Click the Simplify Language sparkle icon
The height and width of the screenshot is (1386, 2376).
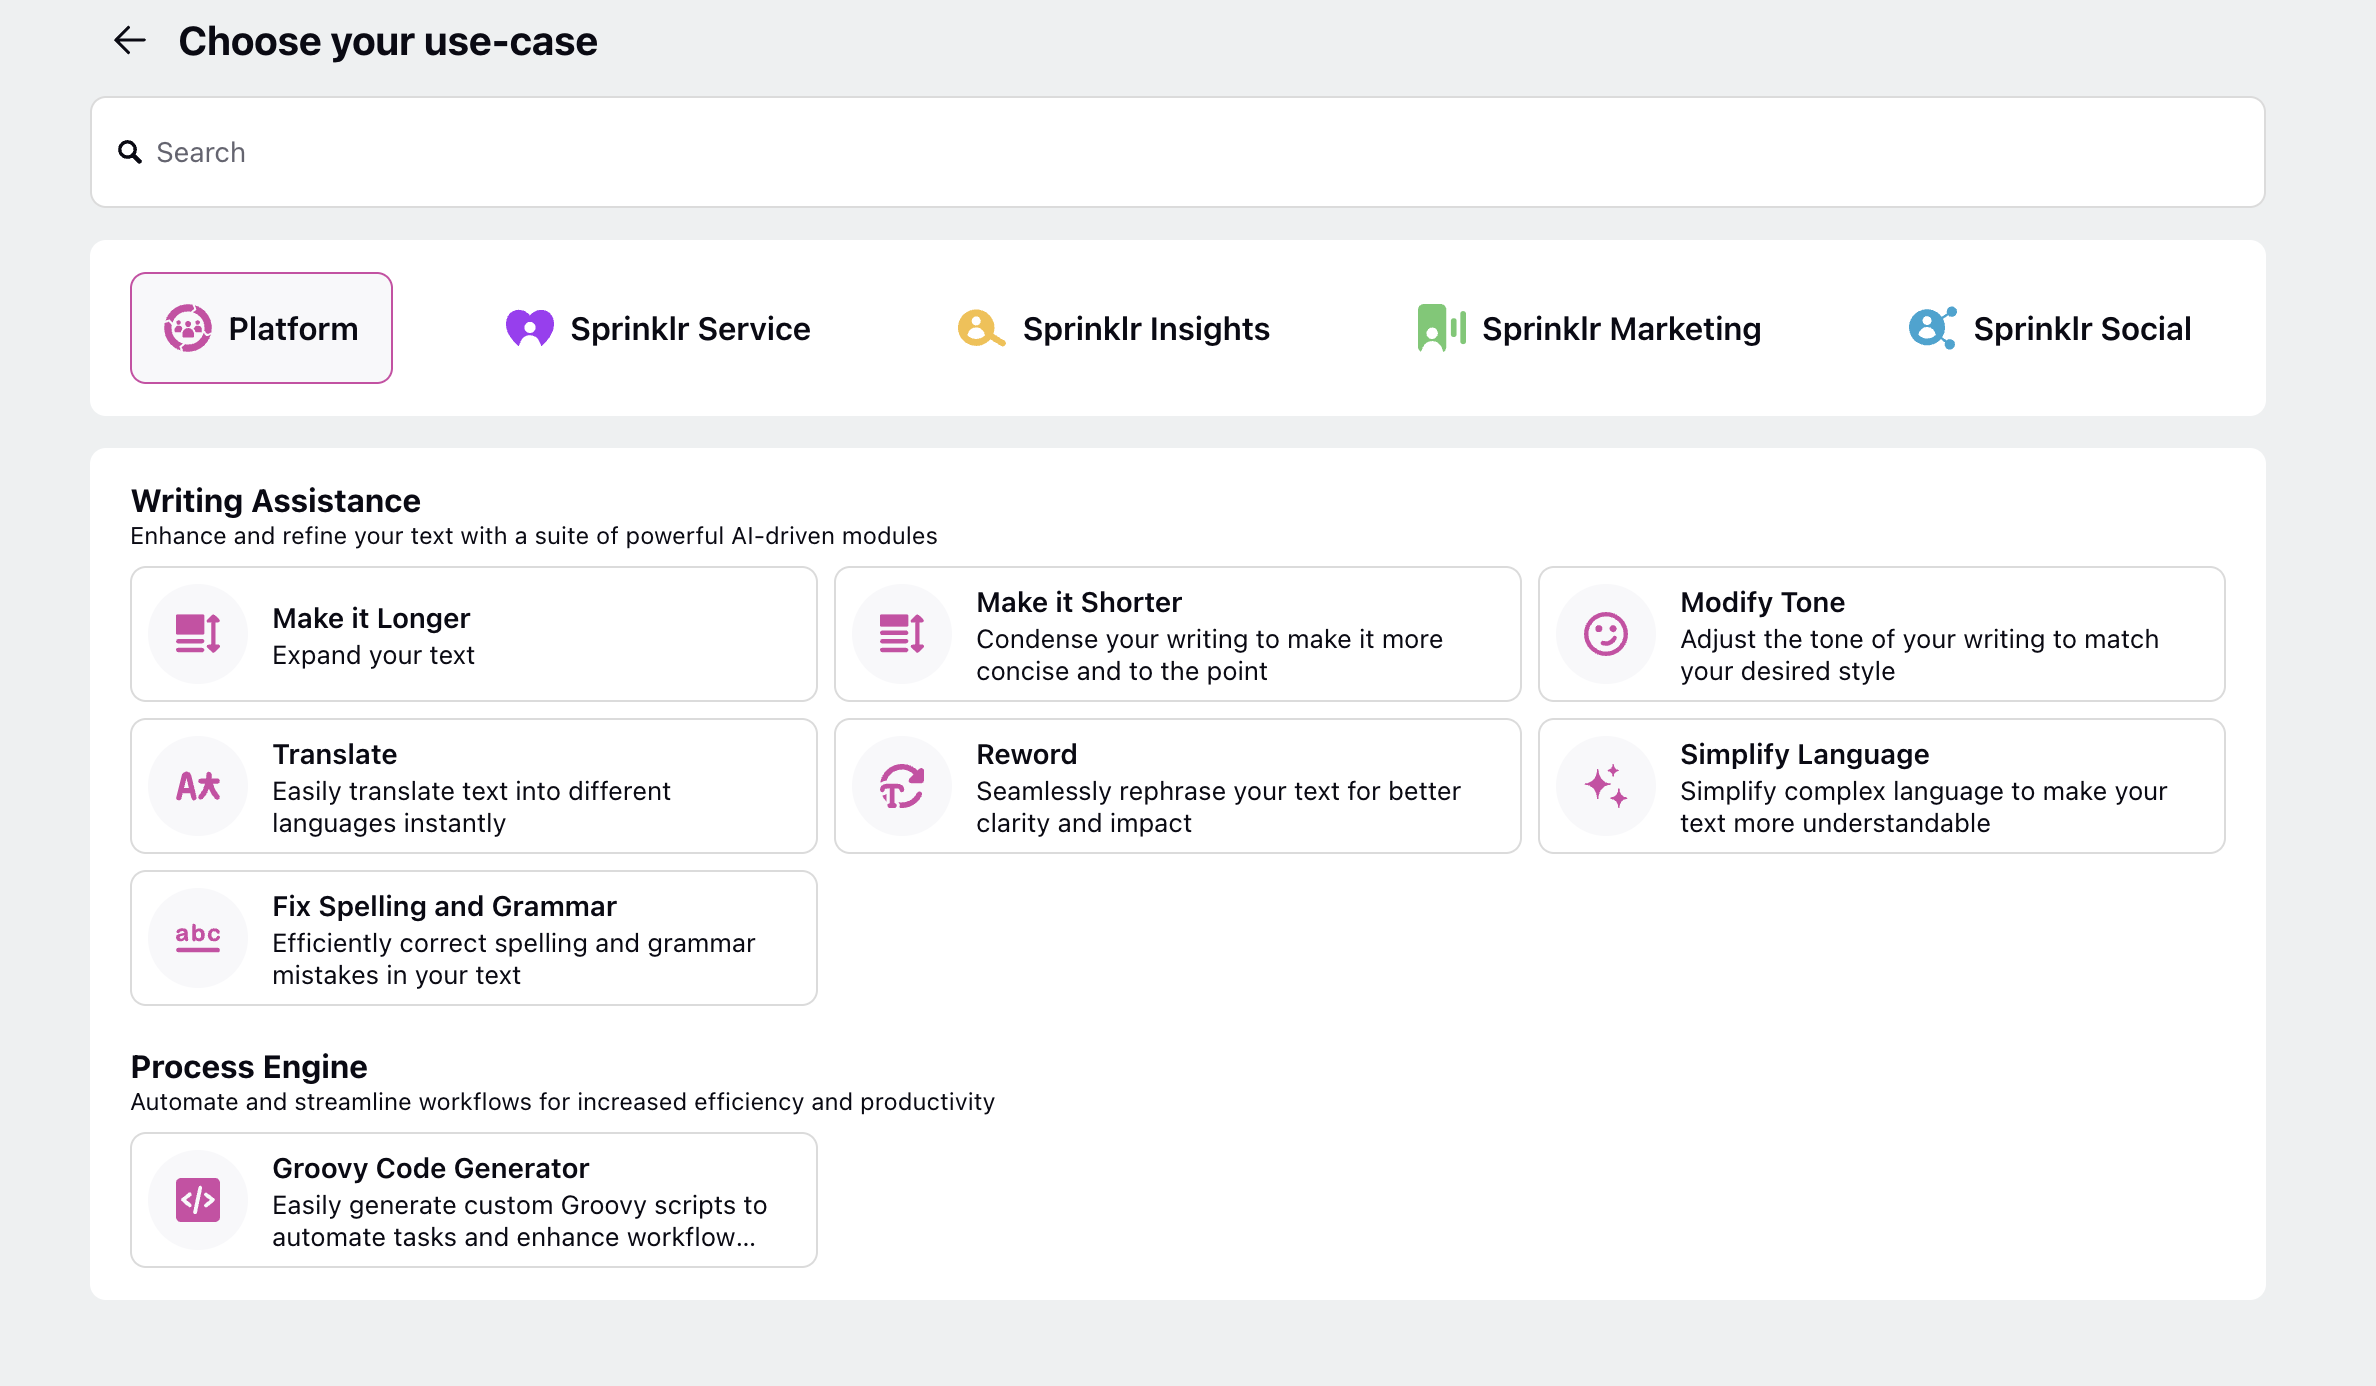coord(1606,786)
